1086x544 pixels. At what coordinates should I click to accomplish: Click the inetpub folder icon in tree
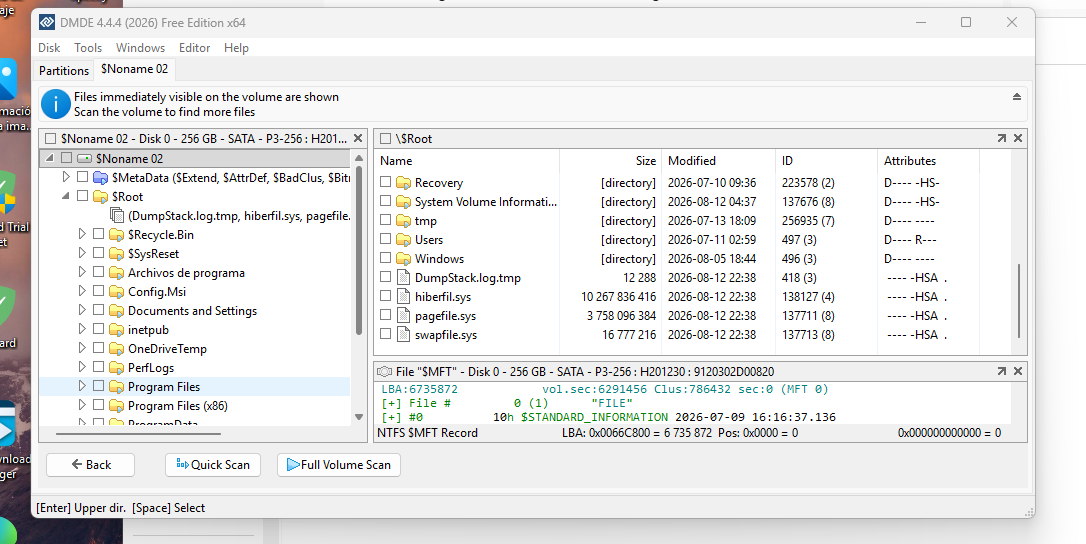[x=116, y=330]
